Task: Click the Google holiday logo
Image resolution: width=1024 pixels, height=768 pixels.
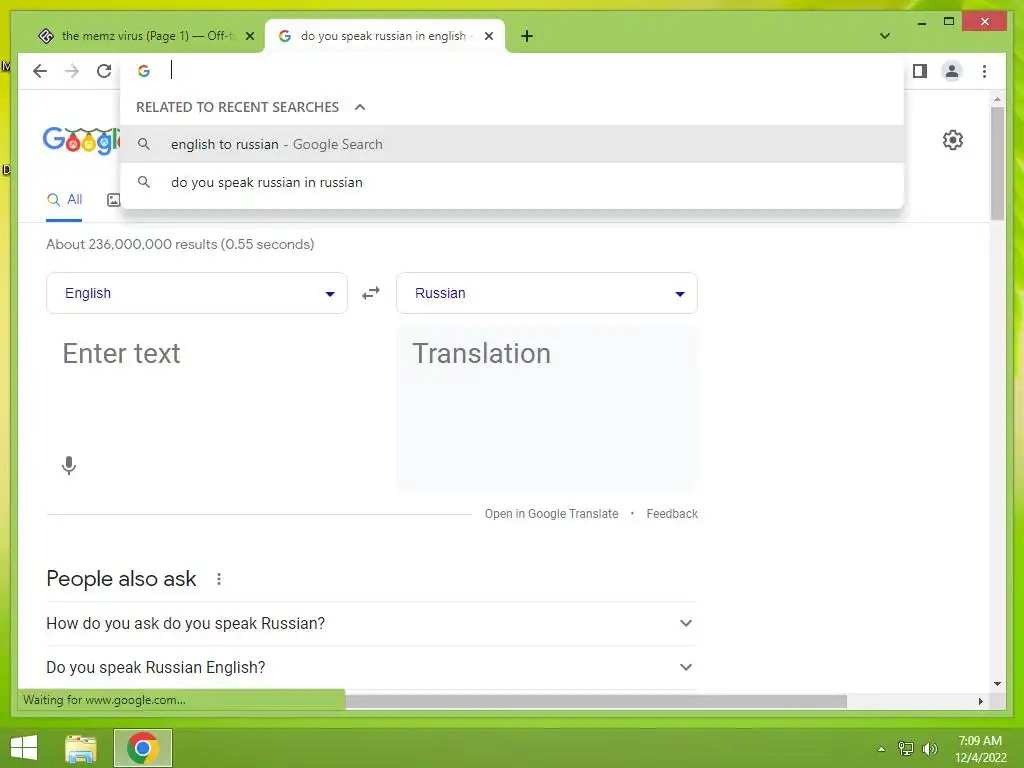Action: click(82, 140)
